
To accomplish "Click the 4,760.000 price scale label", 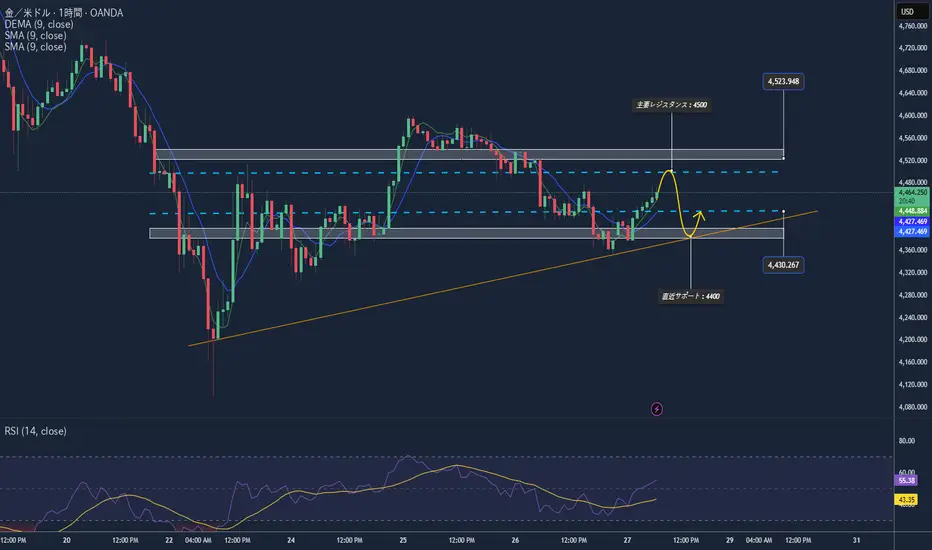I will [x=912, y=26].
